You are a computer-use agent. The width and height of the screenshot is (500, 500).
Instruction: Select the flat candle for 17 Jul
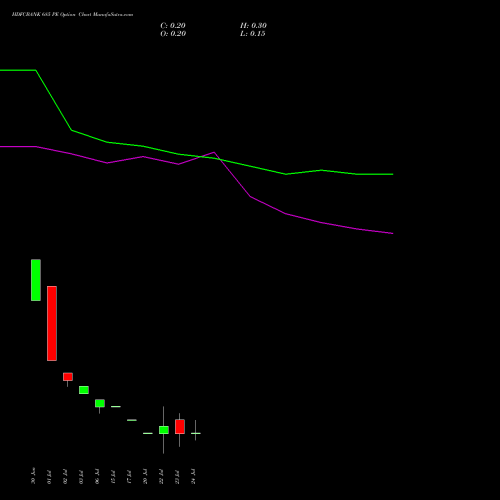tap(132, 420)
